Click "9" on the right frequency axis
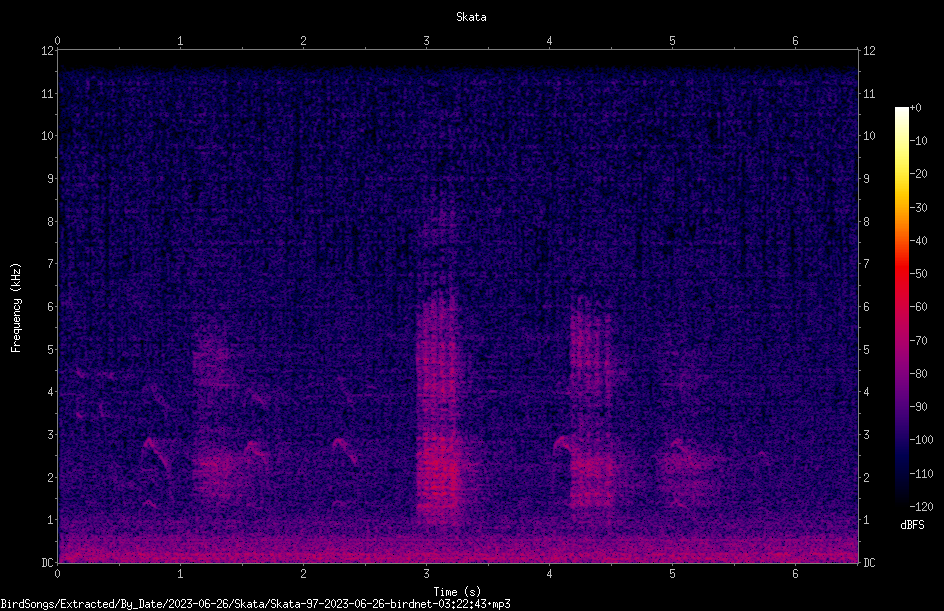Screen dimensions: 944x611 tap(866, 178)
